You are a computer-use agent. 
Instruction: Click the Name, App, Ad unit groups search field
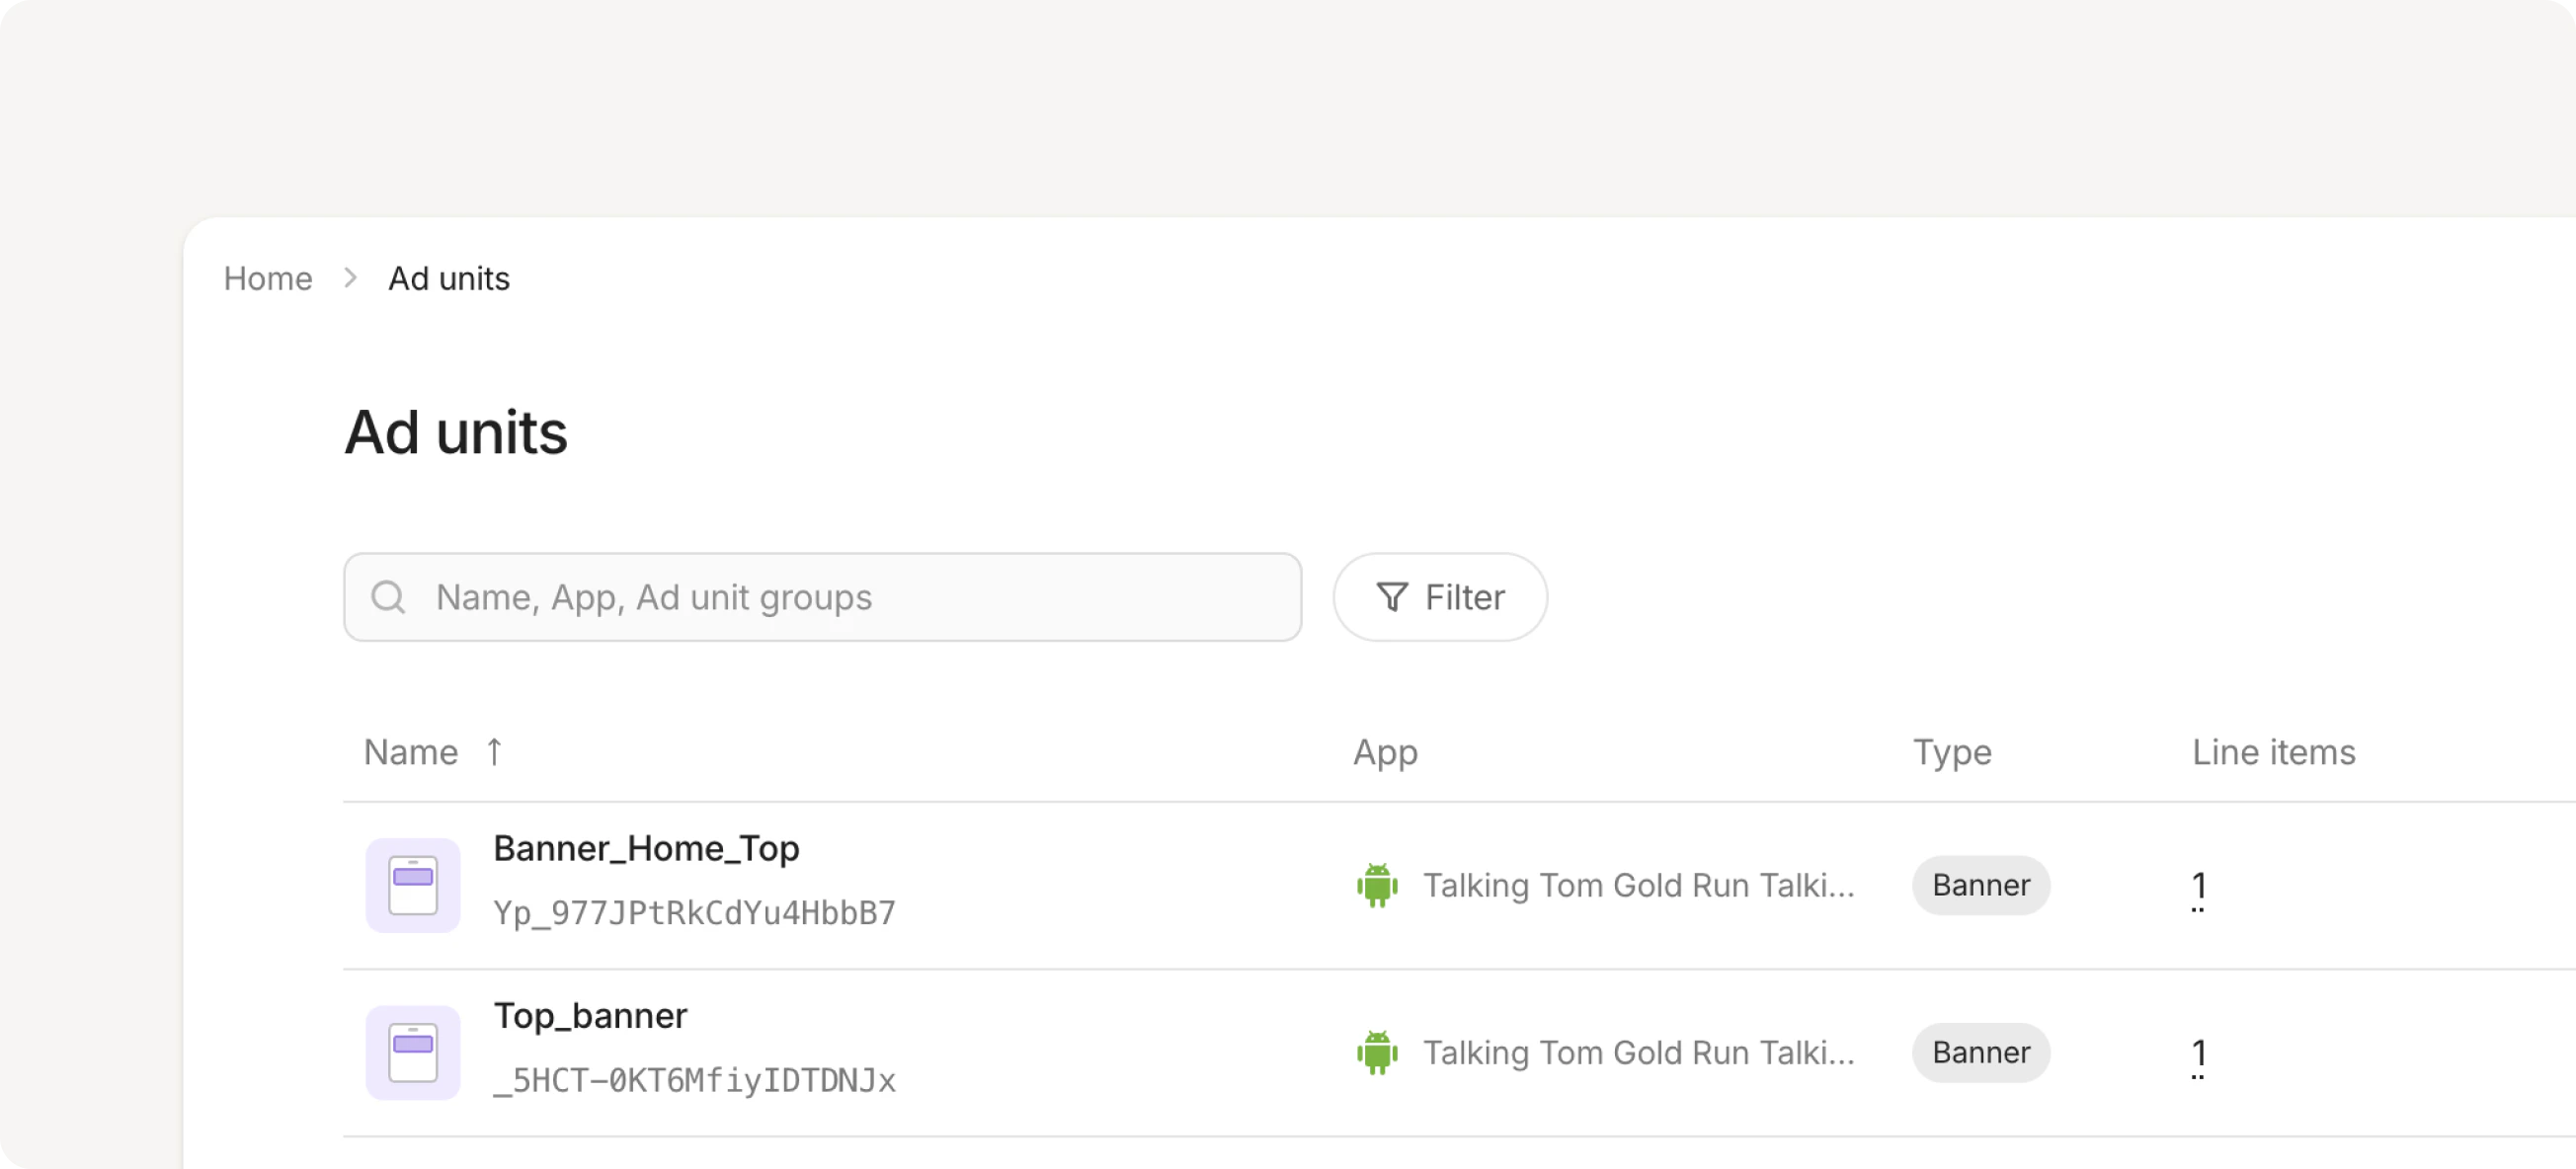[x=820, y=597]
